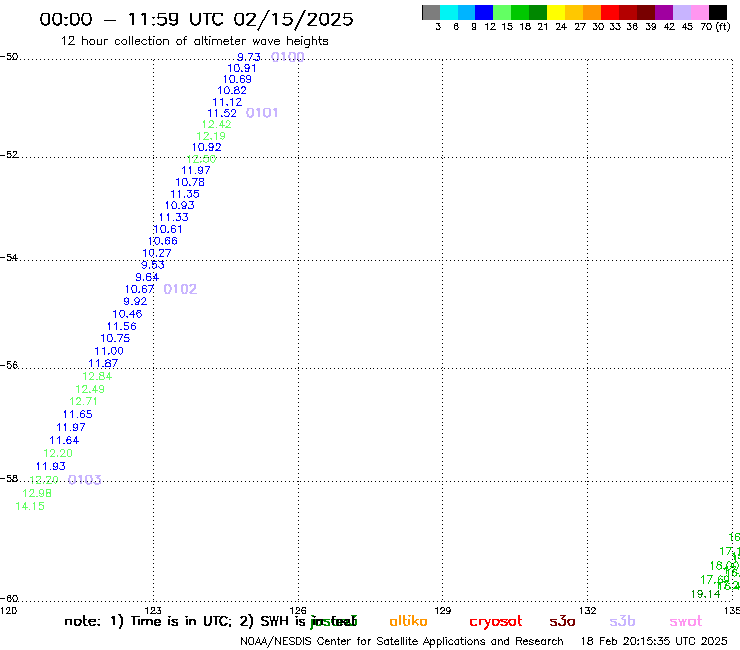Image resolution: width=740 pixels, height=650 pixels.
Task: Select the s3b satellite legend label
Action: [622, 621]
